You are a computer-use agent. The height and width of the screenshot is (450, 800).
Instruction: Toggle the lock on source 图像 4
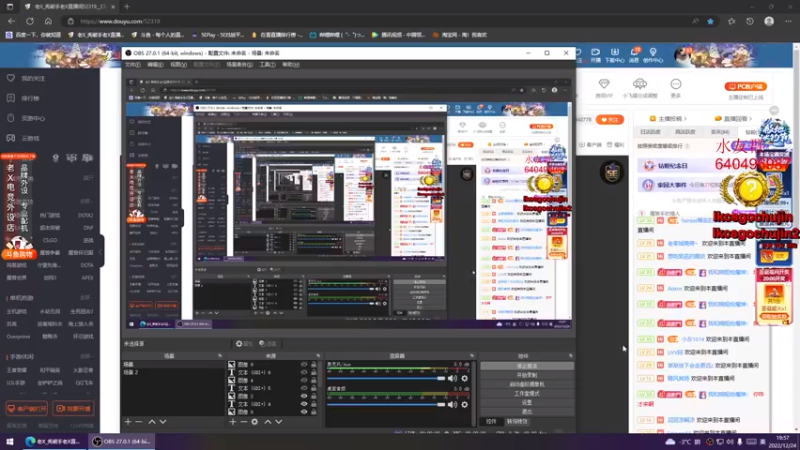coord(313,380)
